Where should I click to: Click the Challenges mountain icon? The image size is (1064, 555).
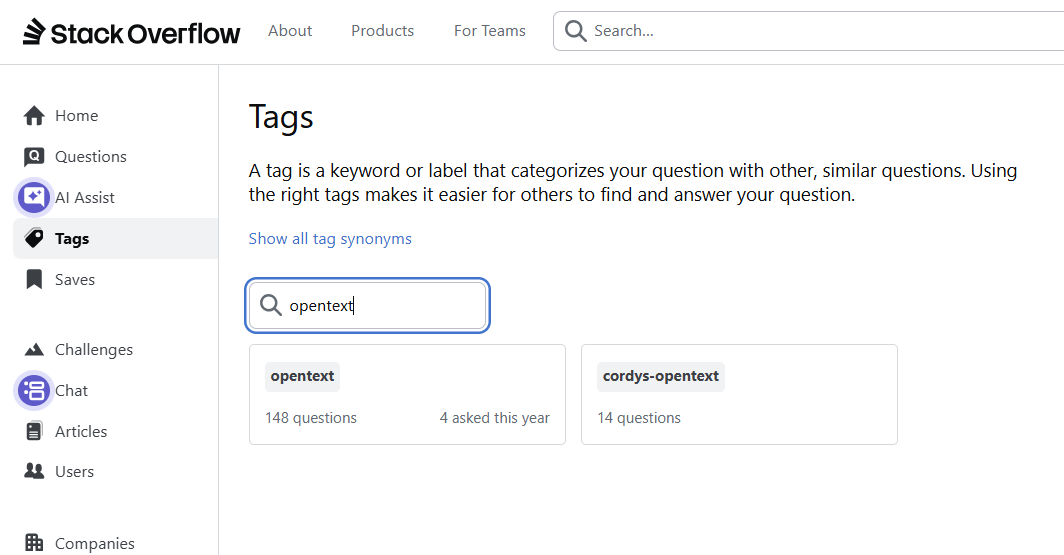[x=34, y=349]
